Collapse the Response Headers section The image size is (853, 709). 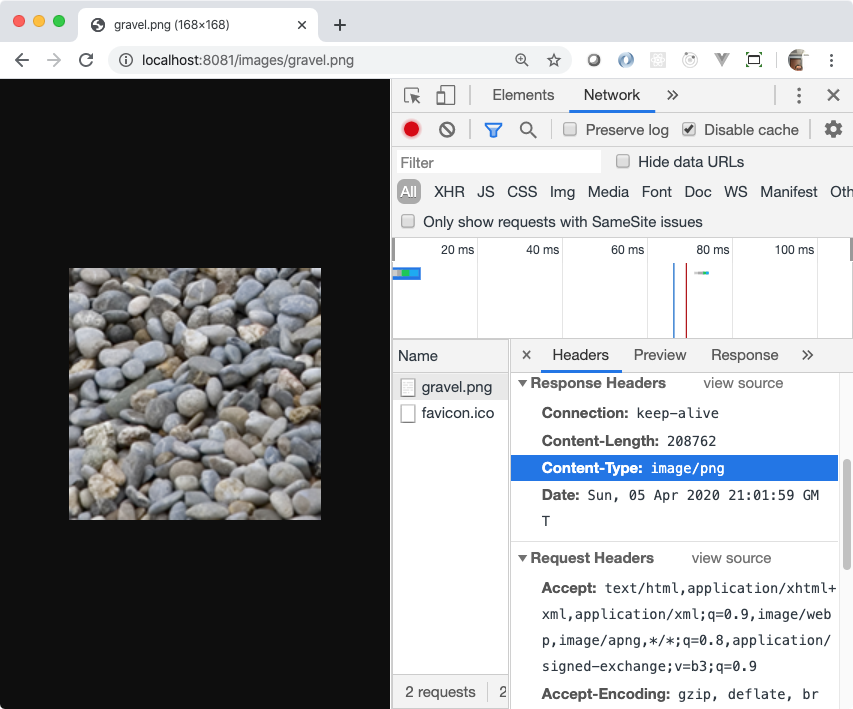(x=522, y=384)
